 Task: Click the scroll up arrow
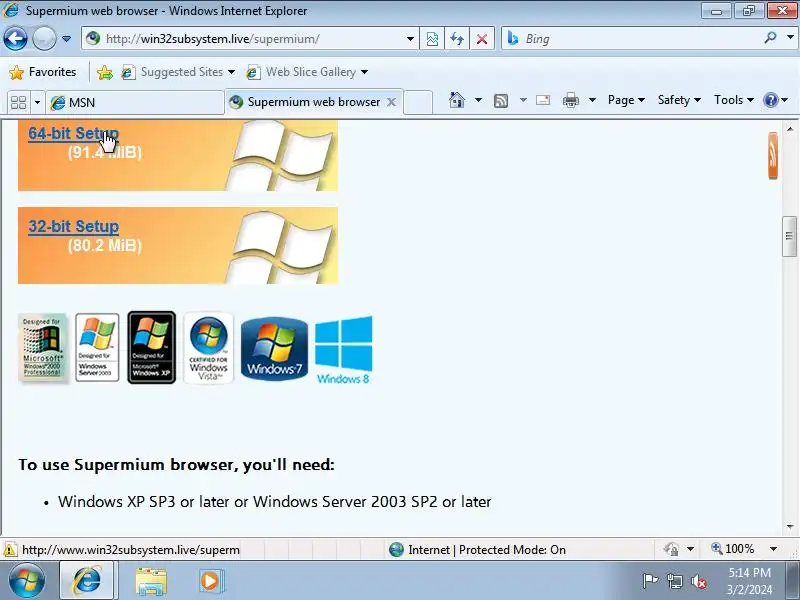[790, 128]
